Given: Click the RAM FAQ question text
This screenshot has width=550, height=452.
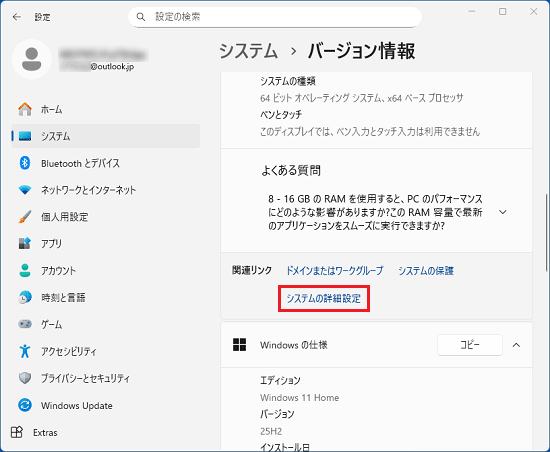Looking at the screenshot, I should click(x=375, y=212).
